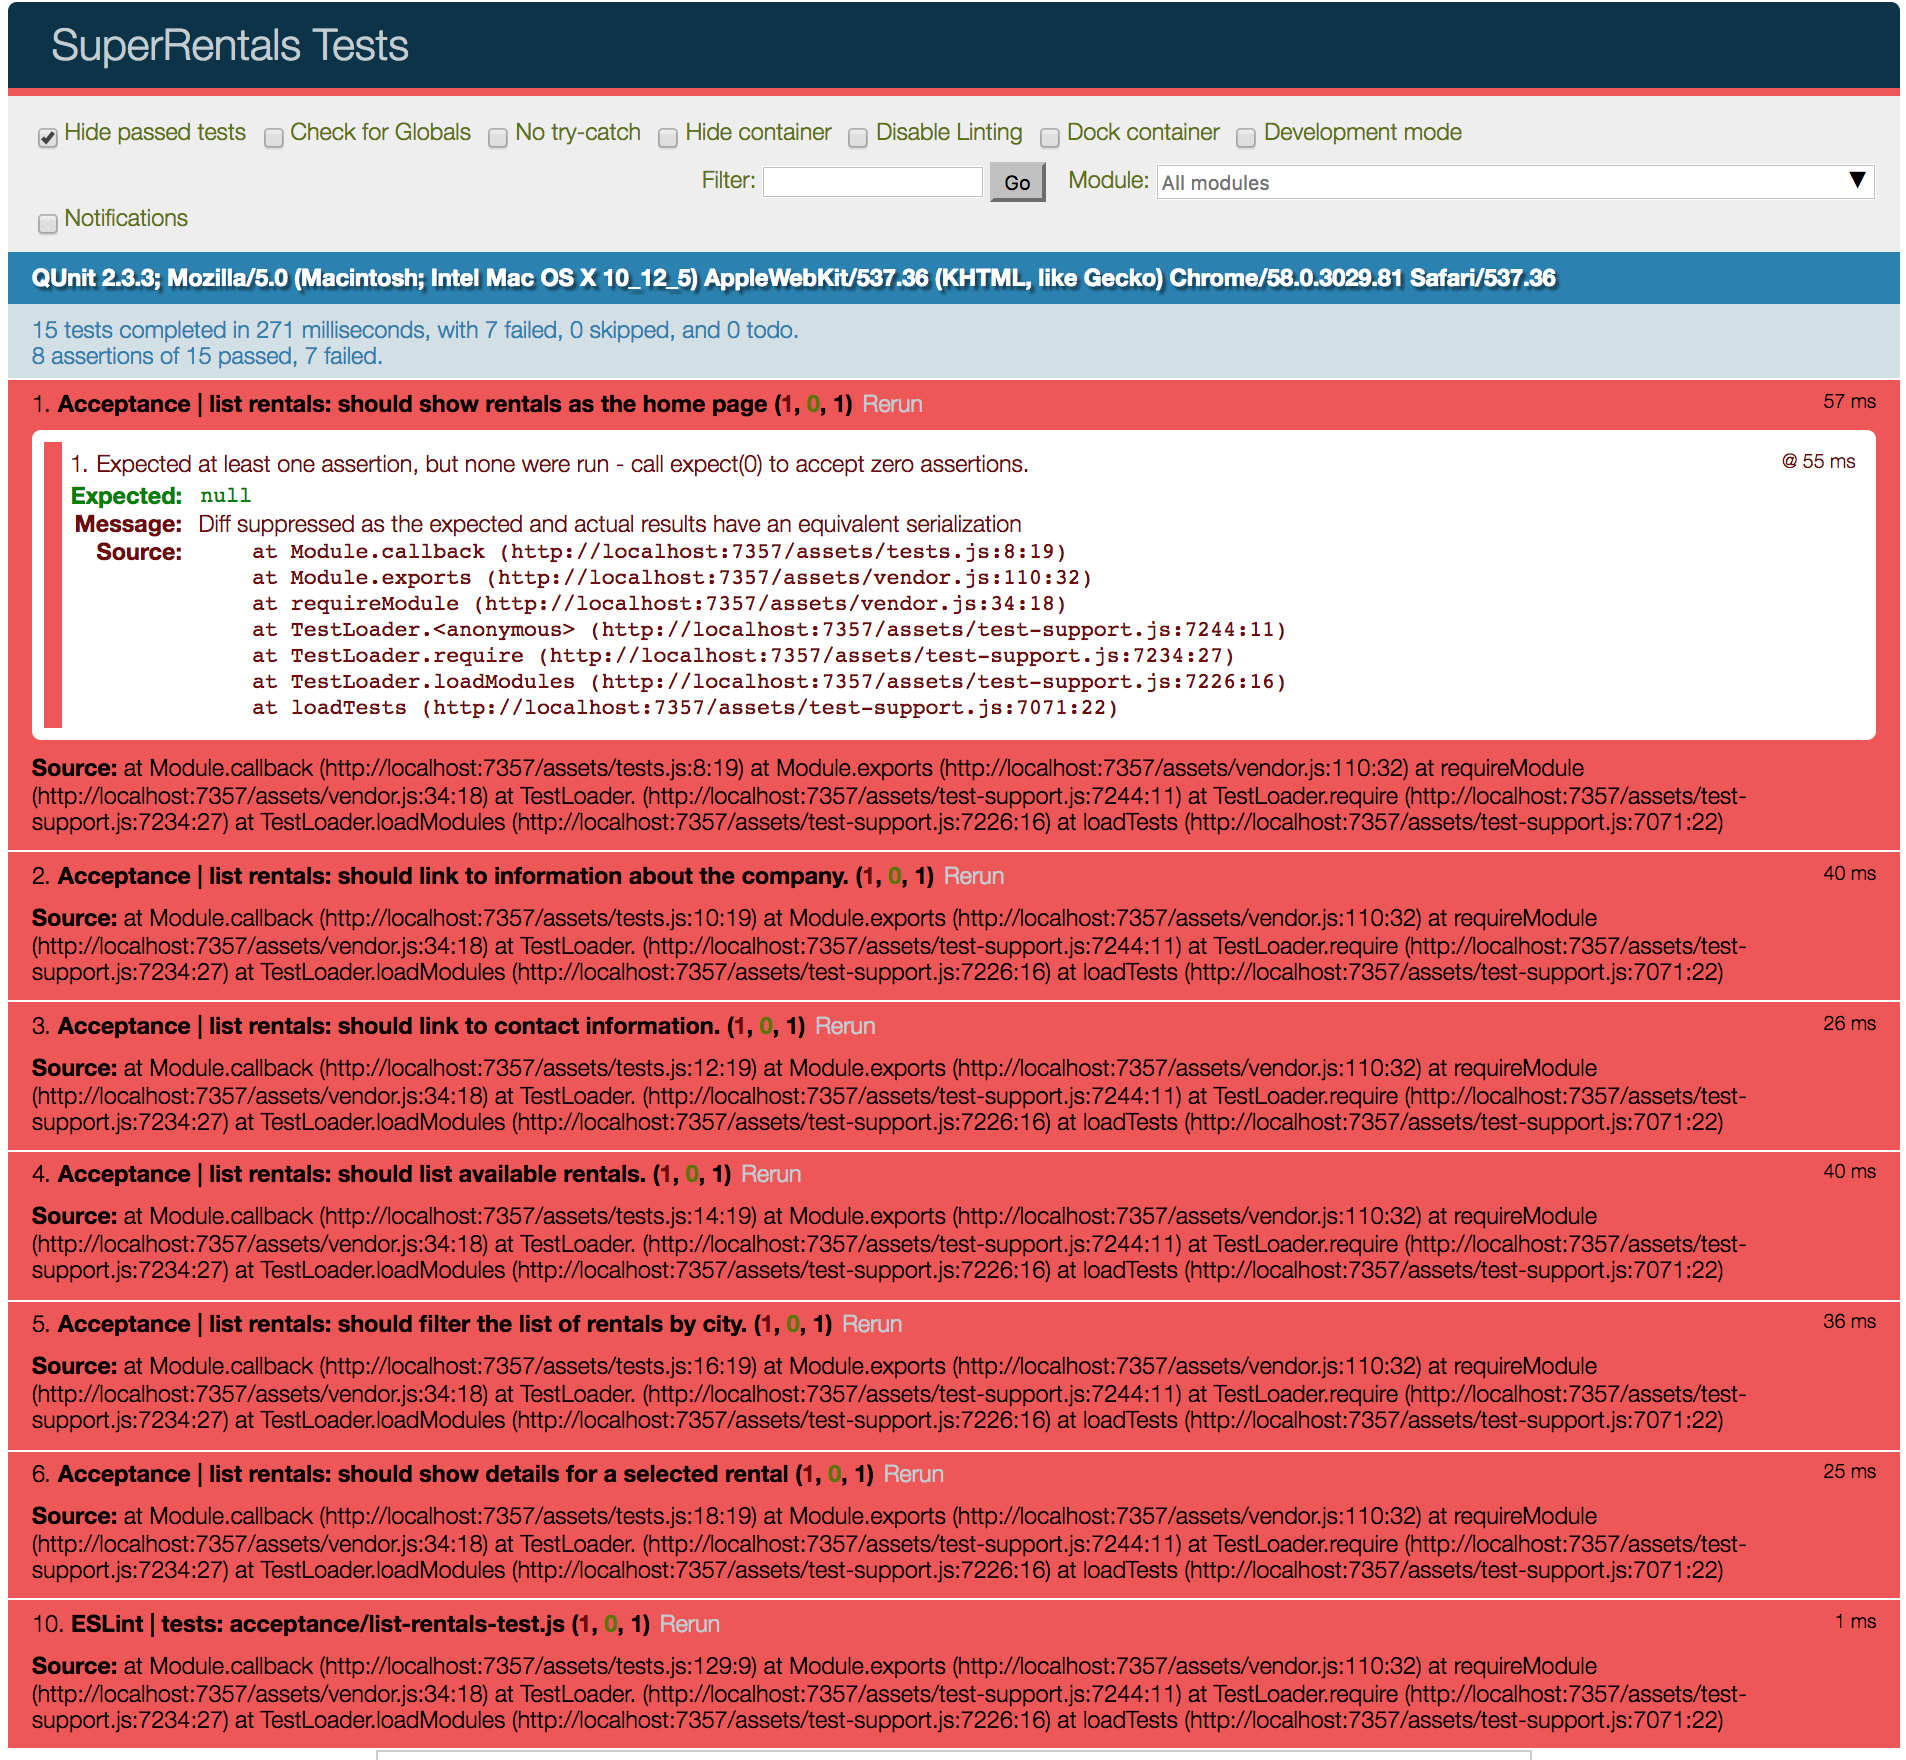Click the Go button next to Filter
This screenshot has width=1906, height=1760.
1016,182
